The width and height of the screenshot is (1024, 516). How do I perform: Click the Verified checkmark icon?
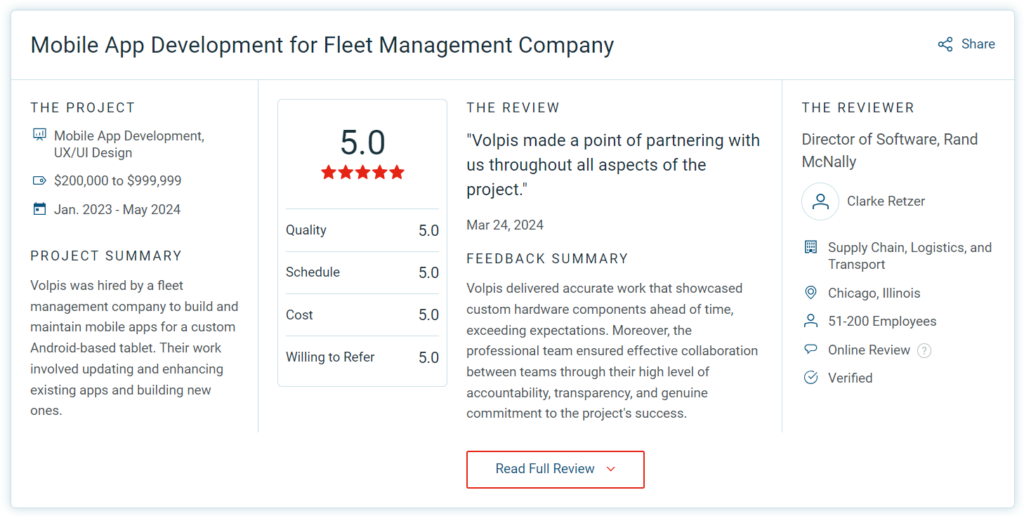(811, 378)
